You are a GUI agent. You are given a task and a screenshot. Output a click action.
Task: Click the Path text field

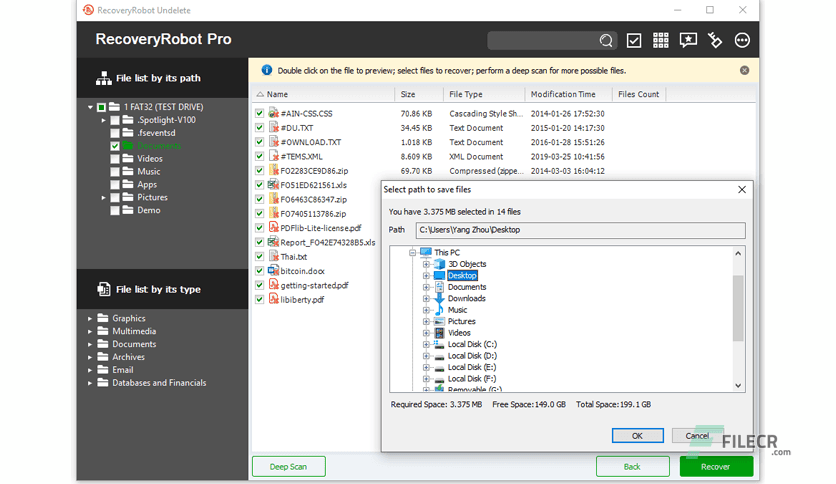(x=581, y=230)
